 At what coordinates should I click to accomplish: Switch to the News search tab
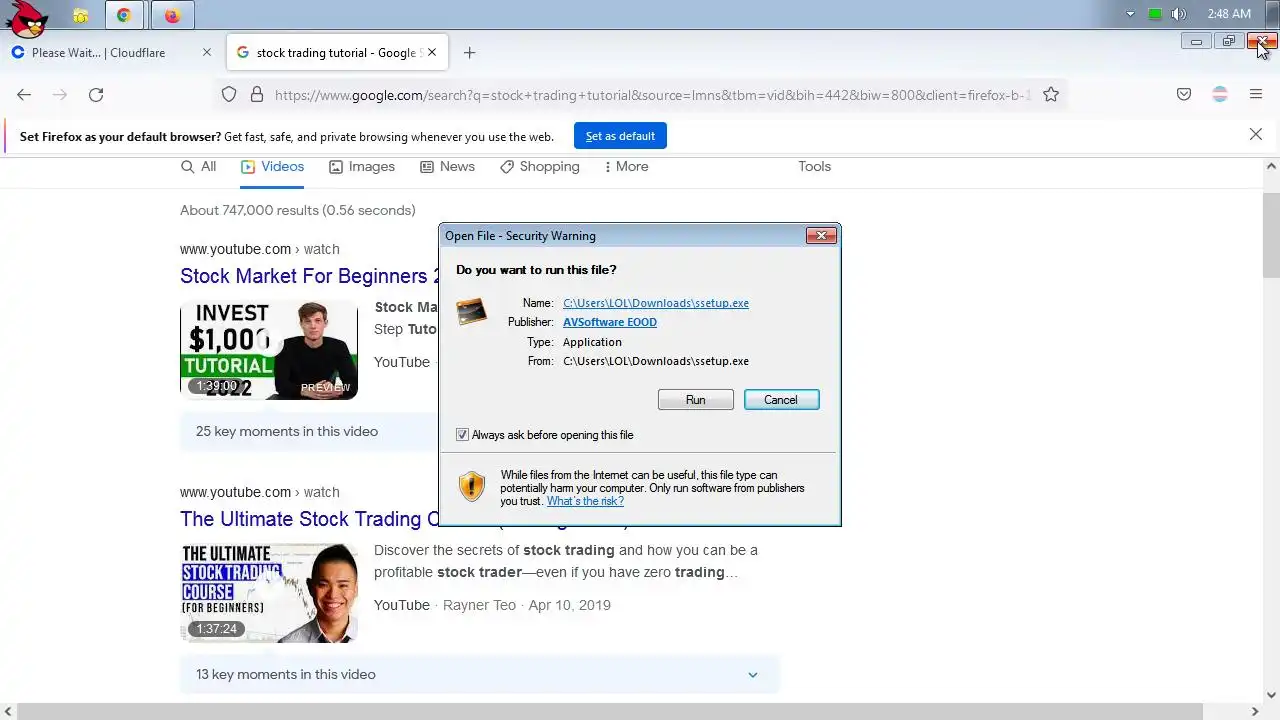point(447,167)
